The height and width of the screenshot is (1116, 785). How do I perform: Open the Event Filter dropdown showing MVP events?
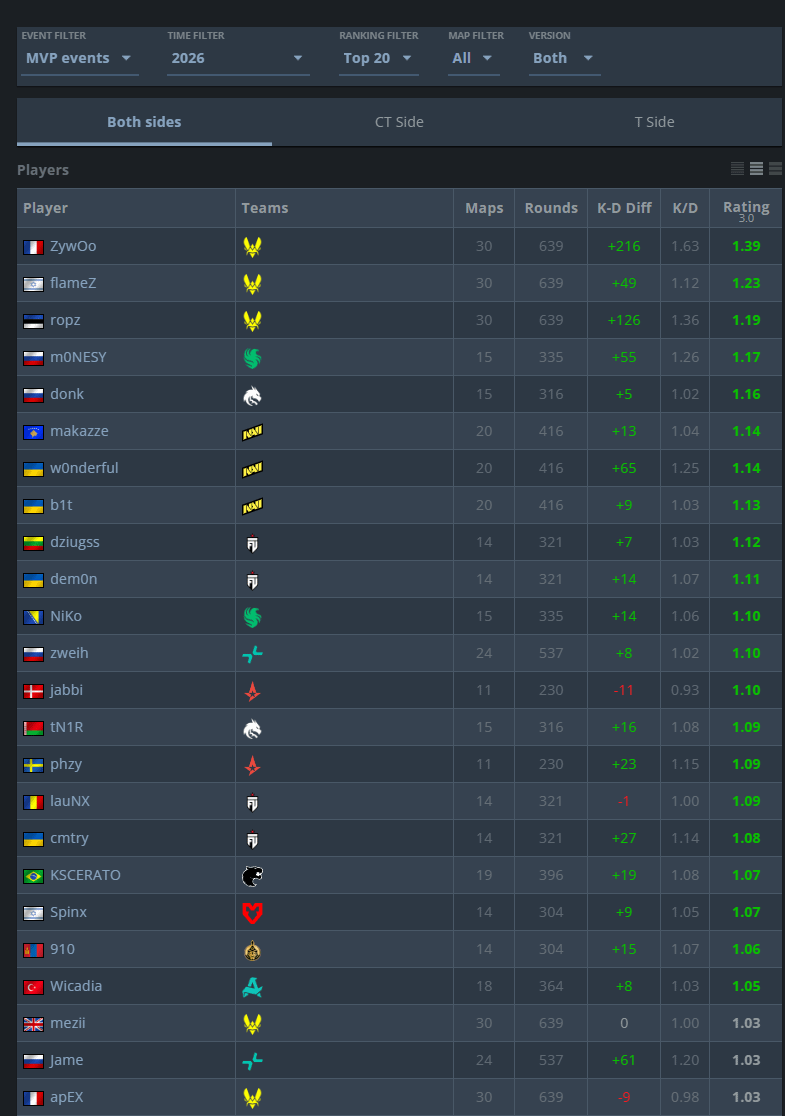point(79,58)
